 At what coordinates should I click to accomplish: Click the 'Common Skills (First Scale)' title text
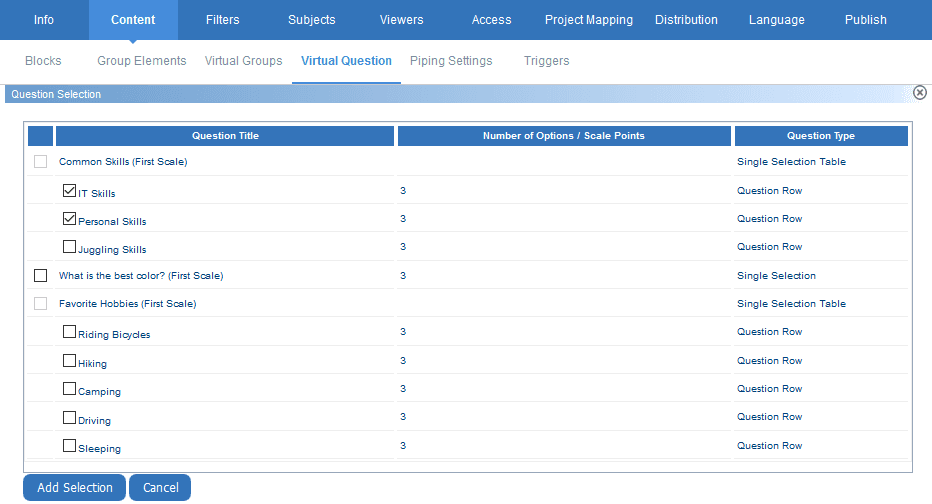click(123, 162)
